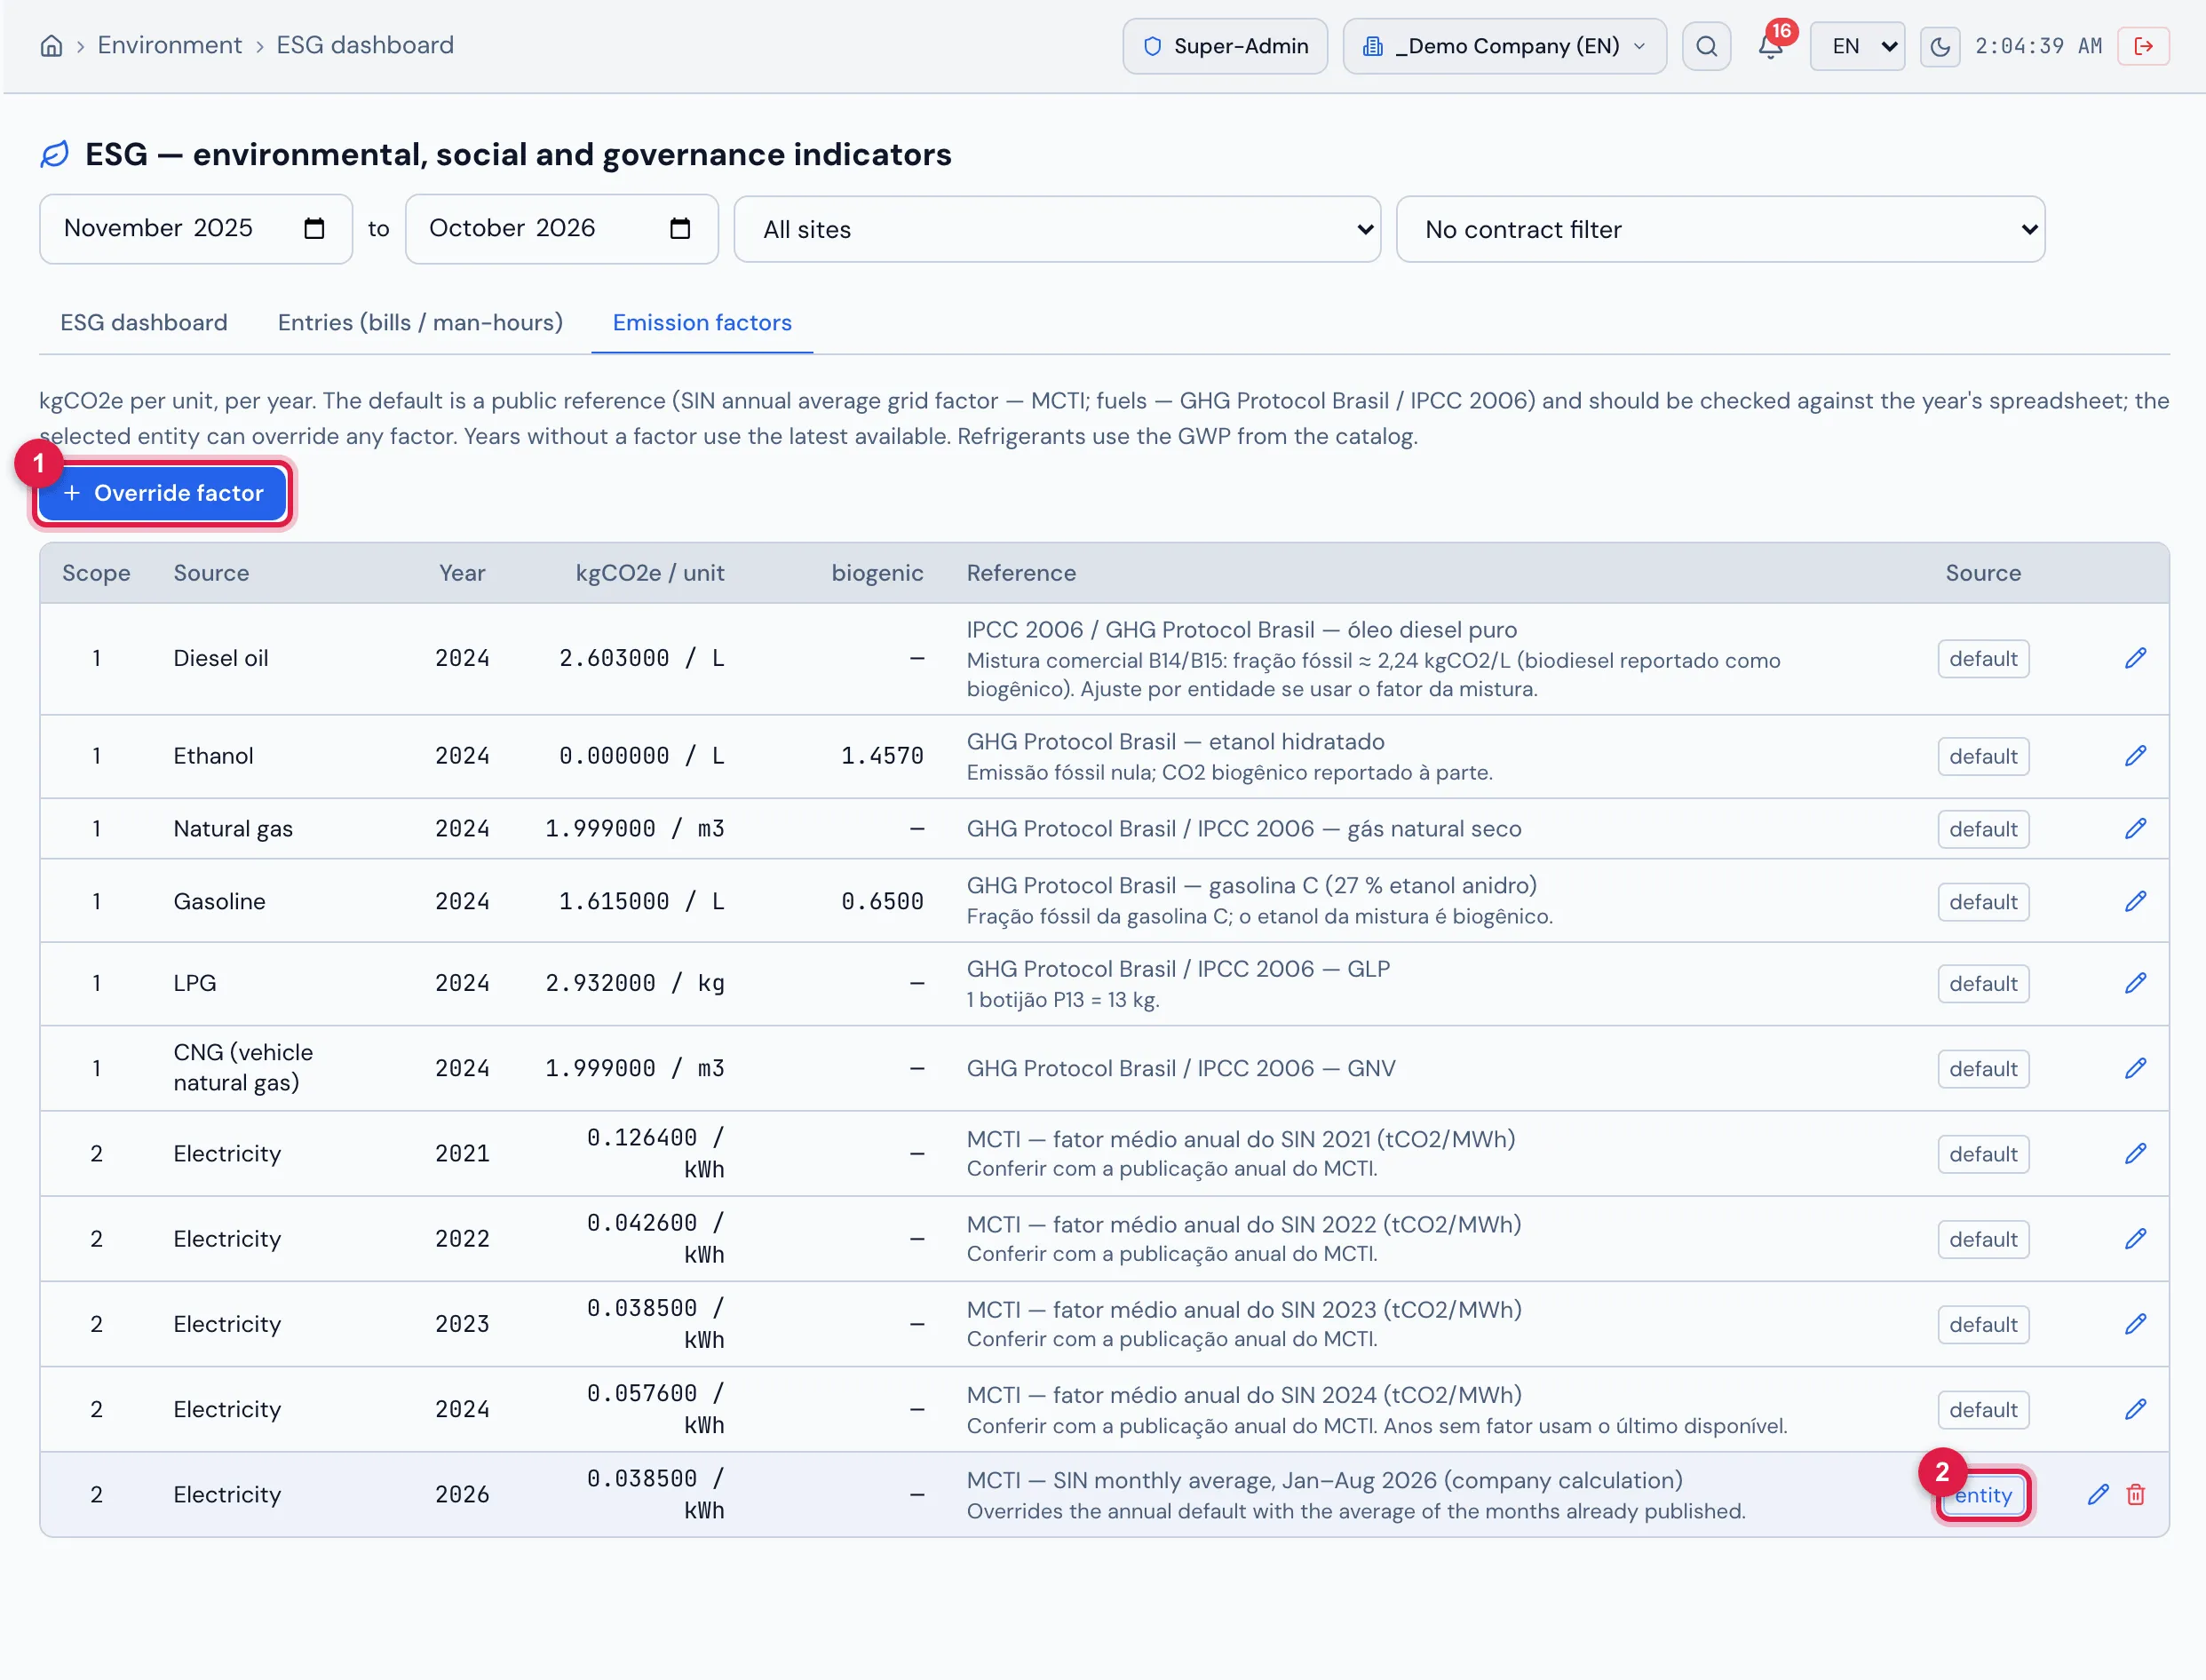This screenshot has height=1680, width=2206.
Task: Click the biogenic value 1.4570
Action: [882, 756]
